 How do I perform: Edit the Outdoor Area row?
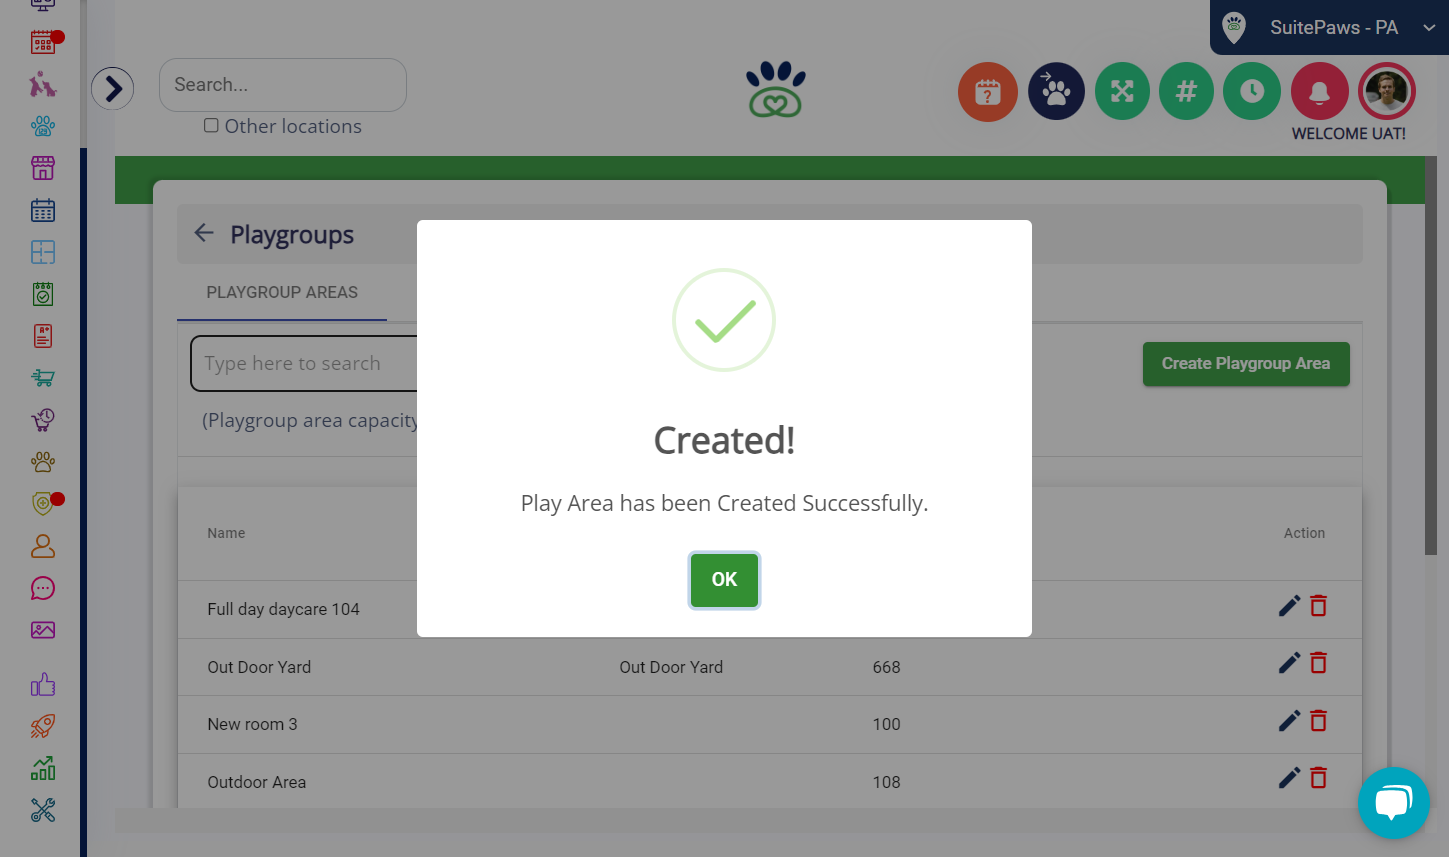1290,778
